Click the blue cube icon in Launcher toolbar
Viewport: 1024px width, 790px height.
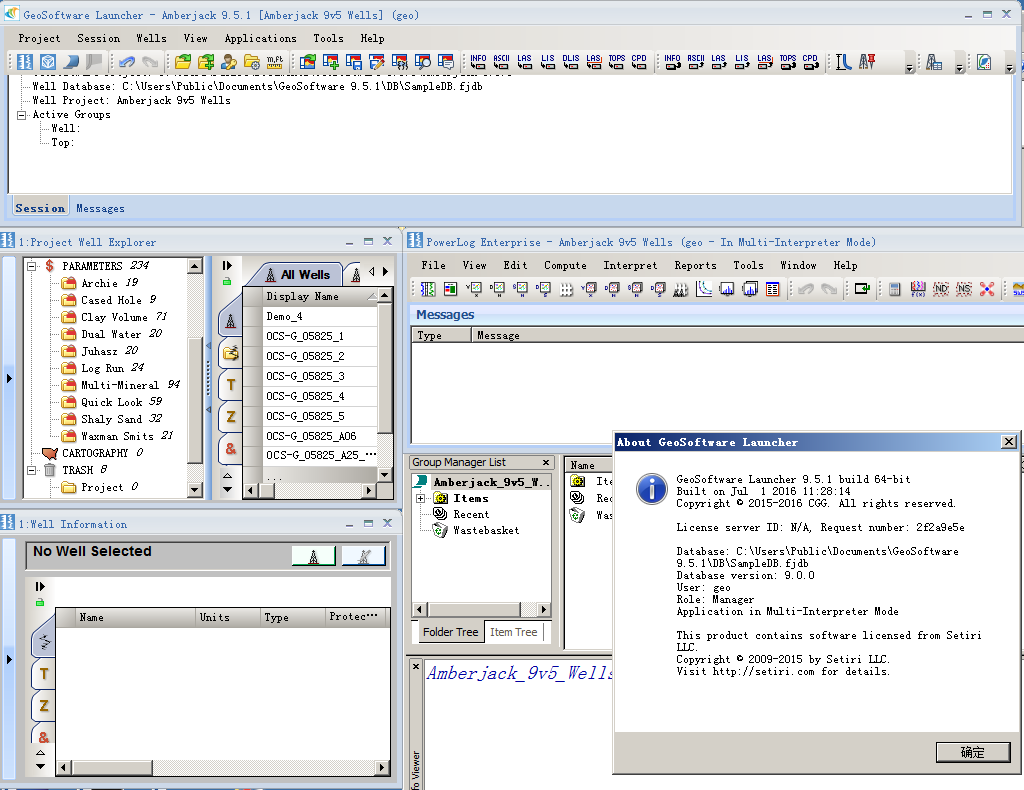[48, 62]
